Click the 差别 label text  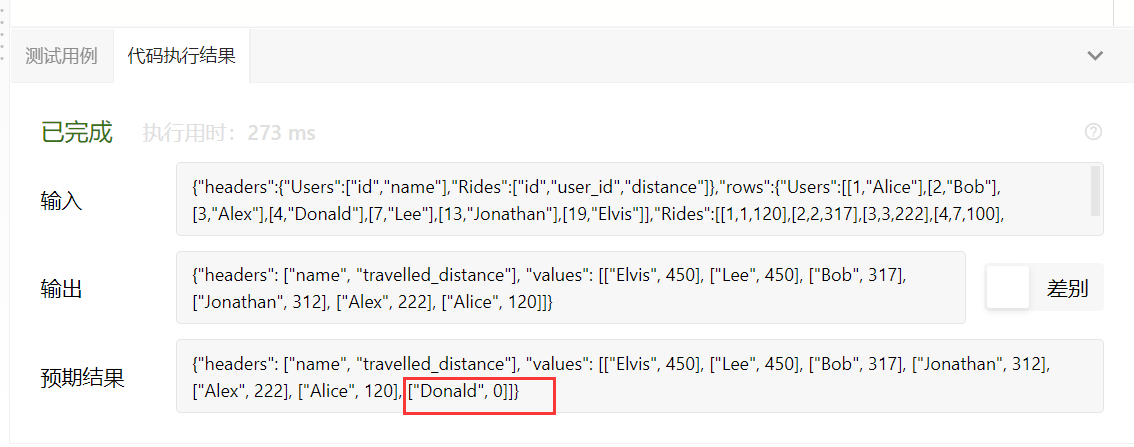1067,289
